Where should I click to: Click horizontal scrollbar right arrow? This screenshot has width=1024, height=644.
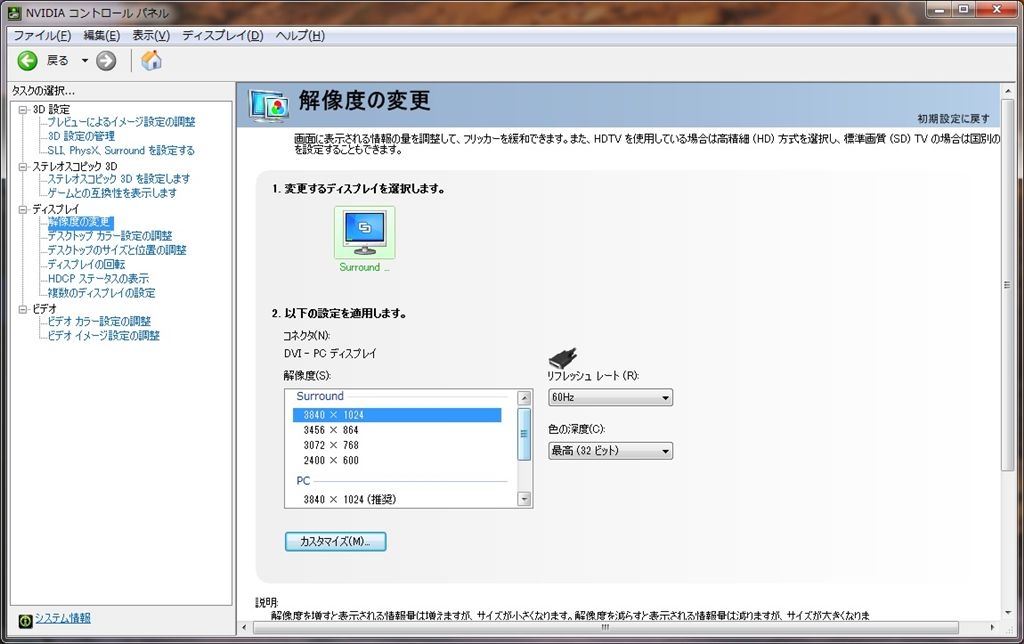993,628
